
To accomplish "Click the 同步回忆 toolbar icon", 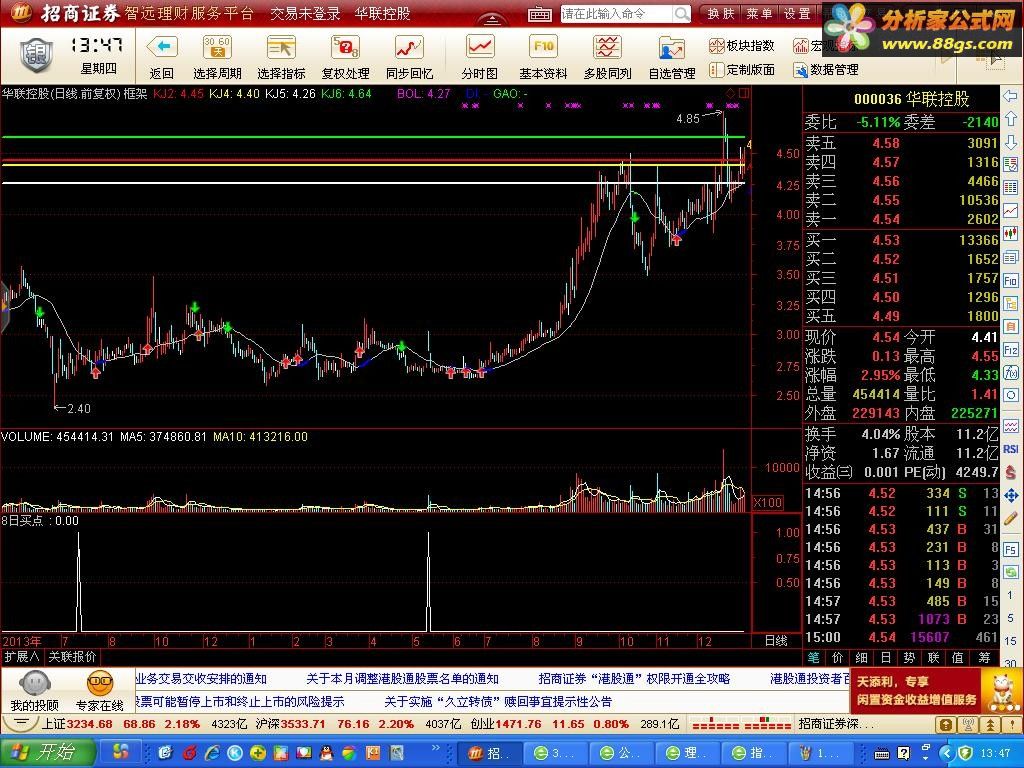I will tap(409, 48).
